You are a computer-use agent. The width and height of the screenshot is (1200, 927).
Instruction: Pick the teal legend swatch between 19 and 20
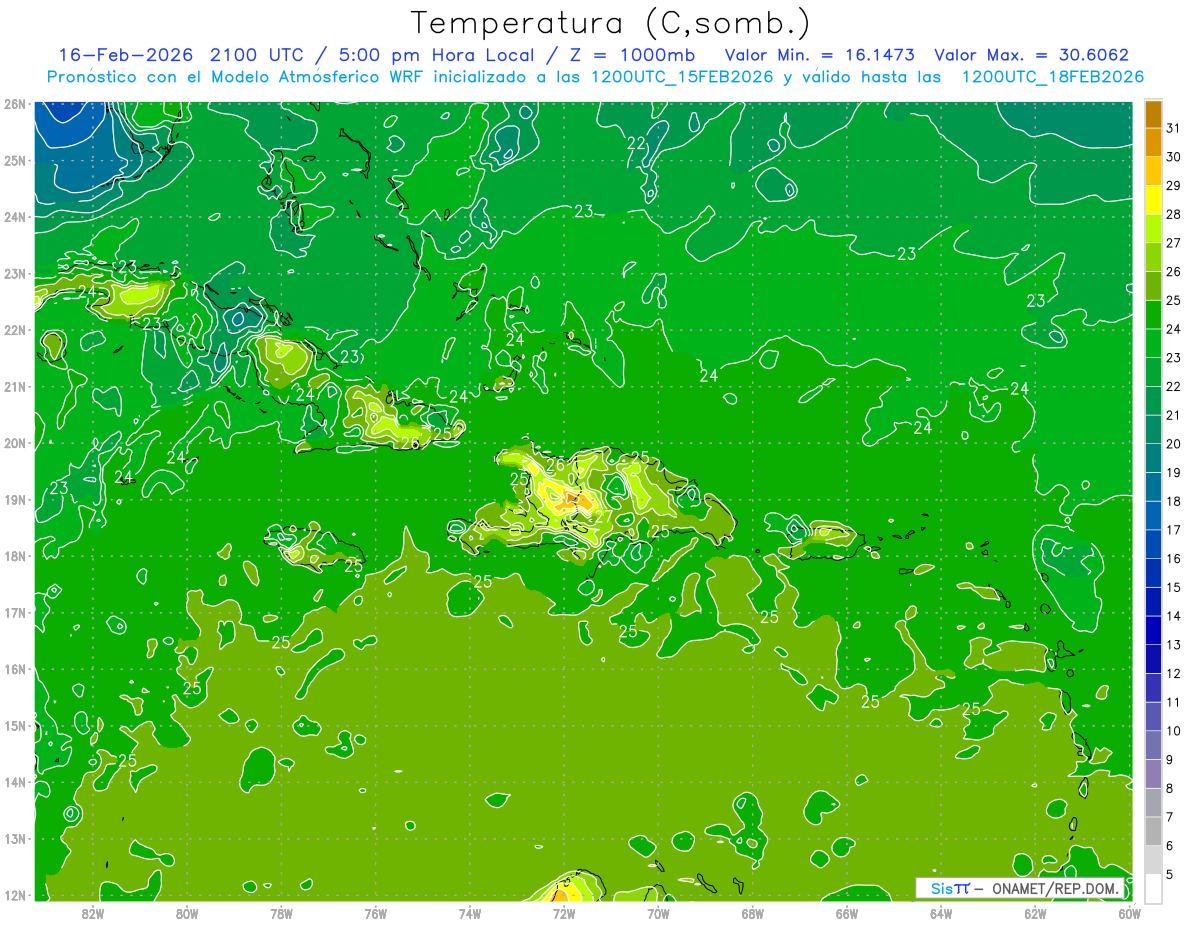(x=1153, y=458)
